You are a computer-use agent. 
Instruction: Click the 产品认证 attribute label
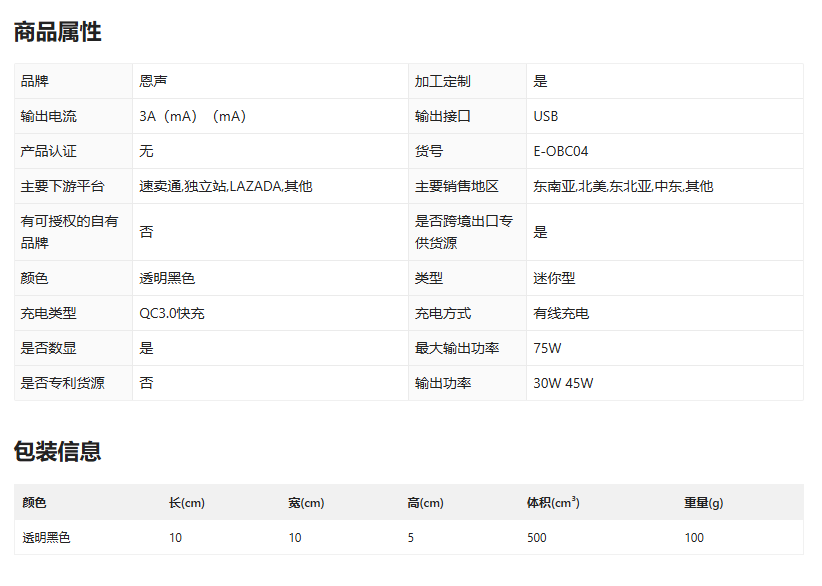tap(48, 151)
